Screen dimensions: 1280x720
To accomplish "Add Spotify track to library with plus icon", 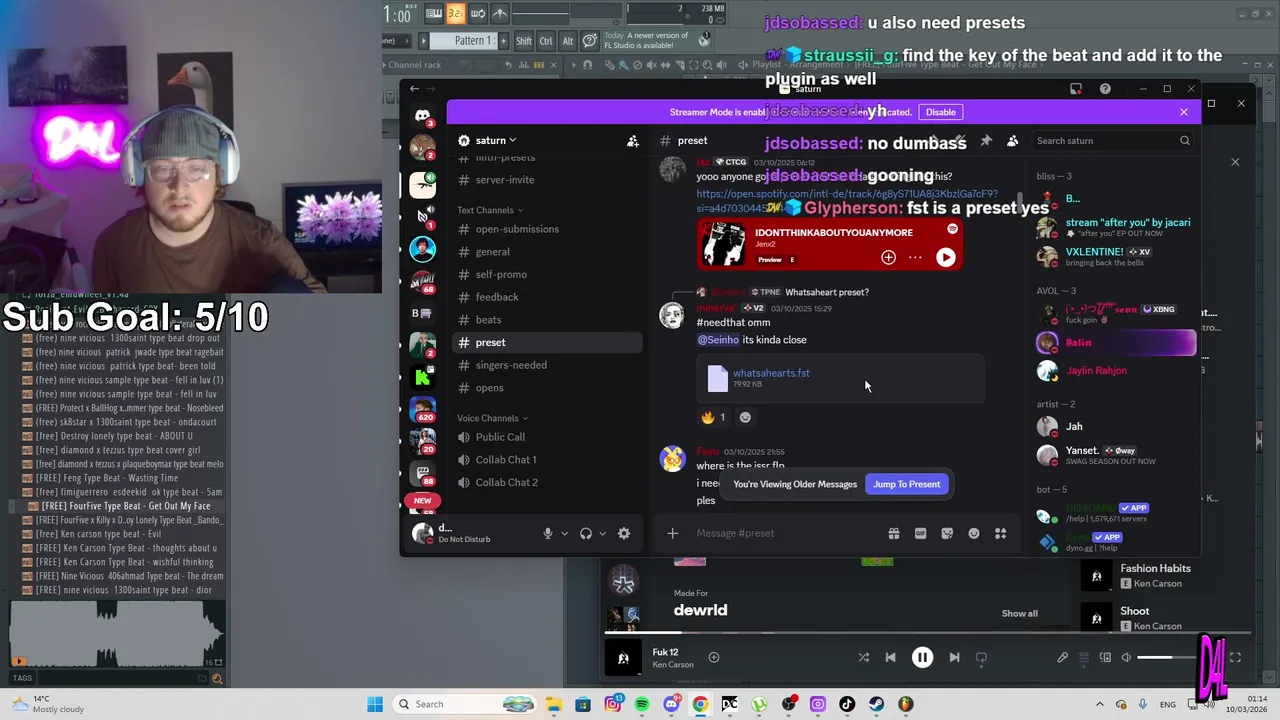I will (x=888, y=258).
